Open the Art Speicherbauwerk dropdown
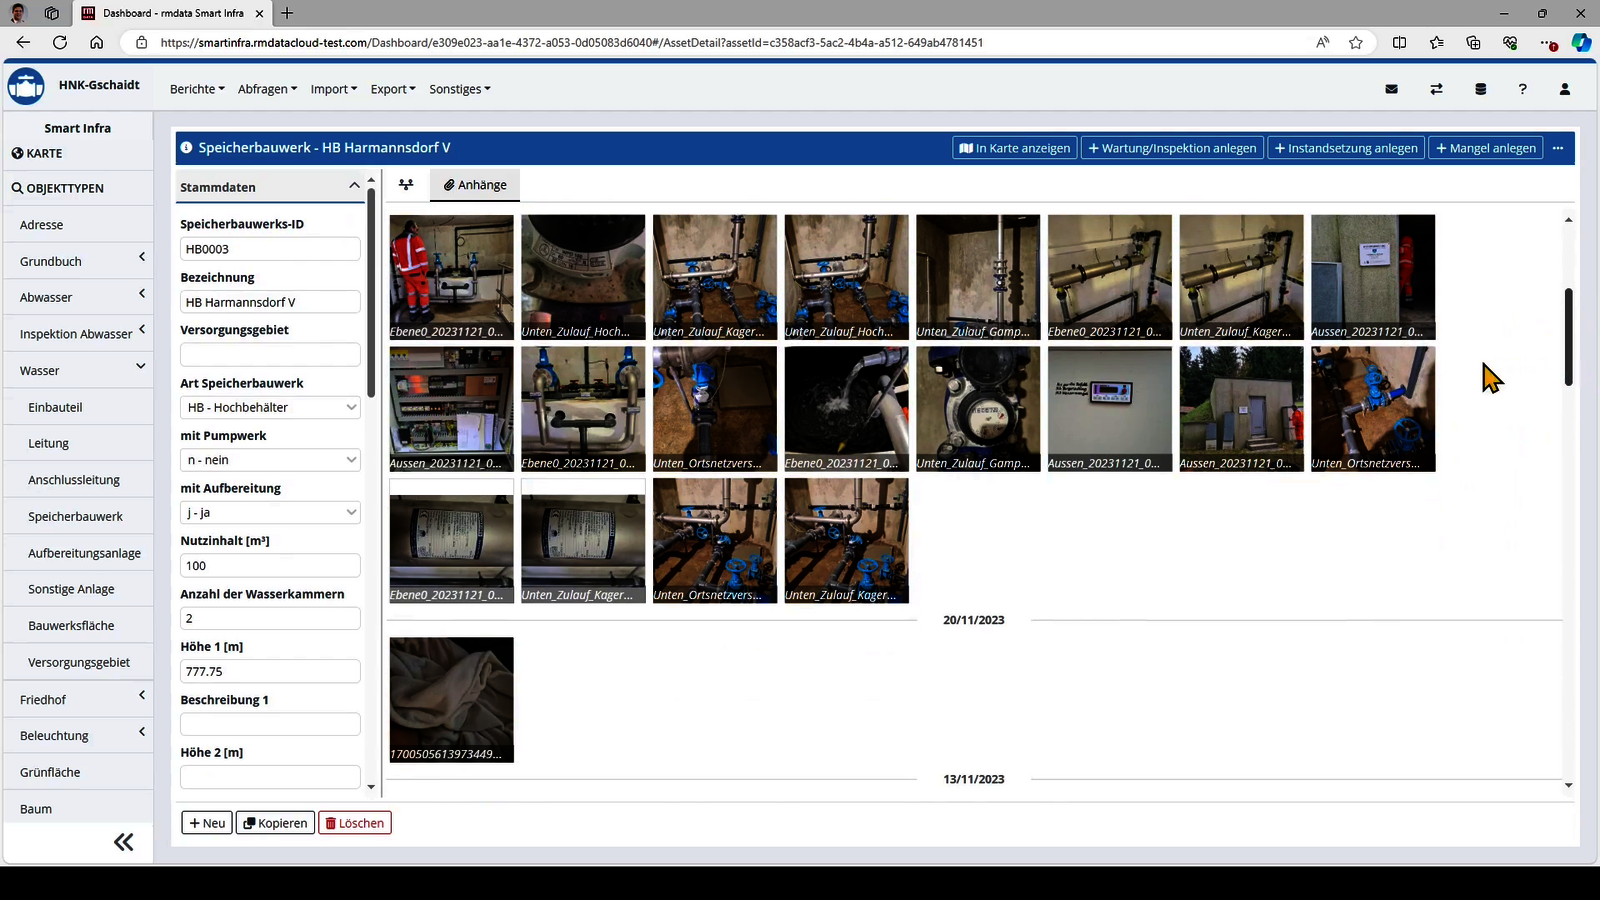 (x=270, y=407)
